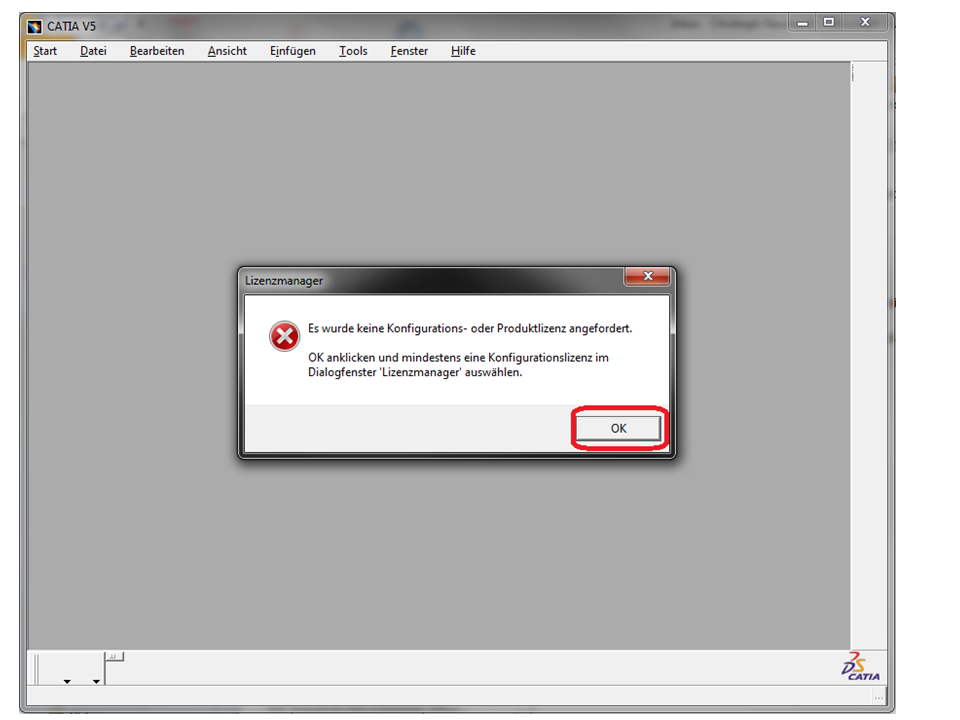Viewport: 960px width, 720px height.
Task: Minimize the CATIA V5 window
Action: [x=802, y=23]
